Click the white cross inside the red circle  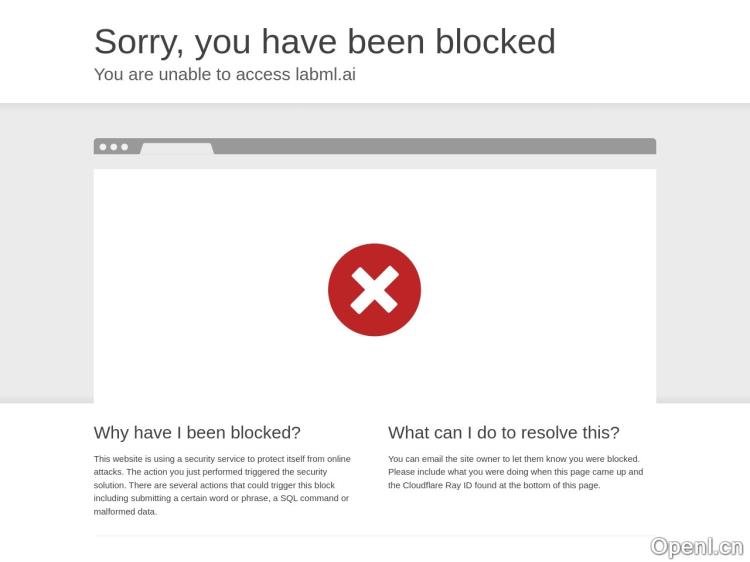(375, 290)
